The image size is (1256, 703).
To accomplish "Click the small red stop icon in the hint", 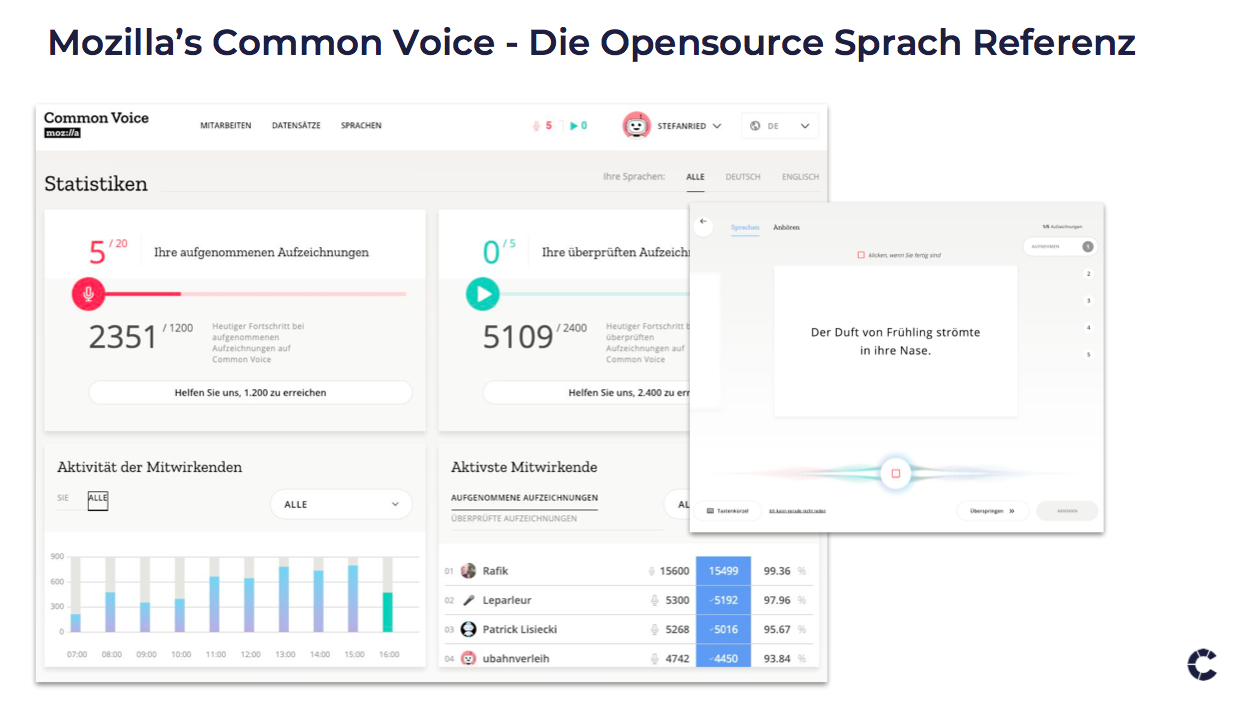I will (861, 255).
